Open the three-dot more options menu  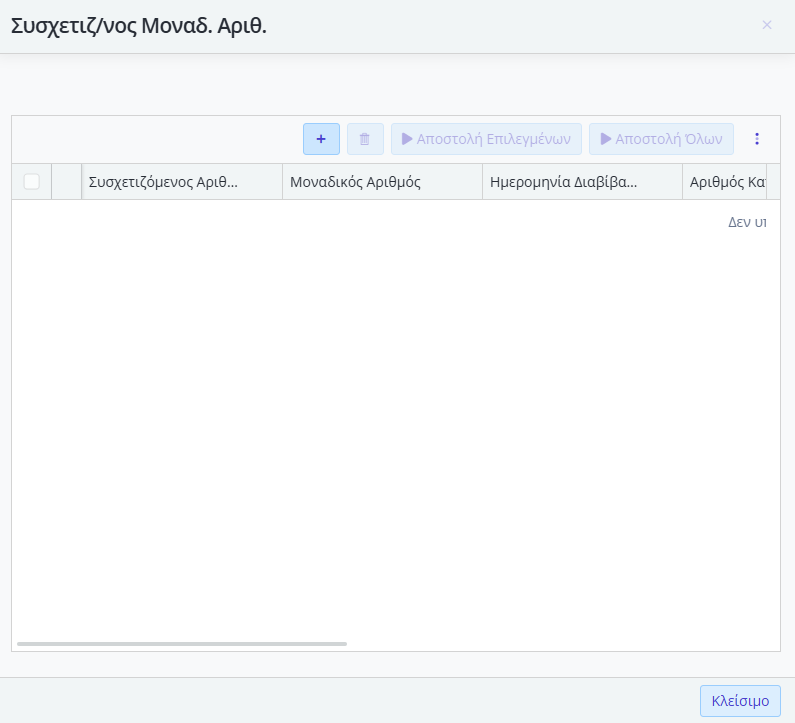(757, 139)
